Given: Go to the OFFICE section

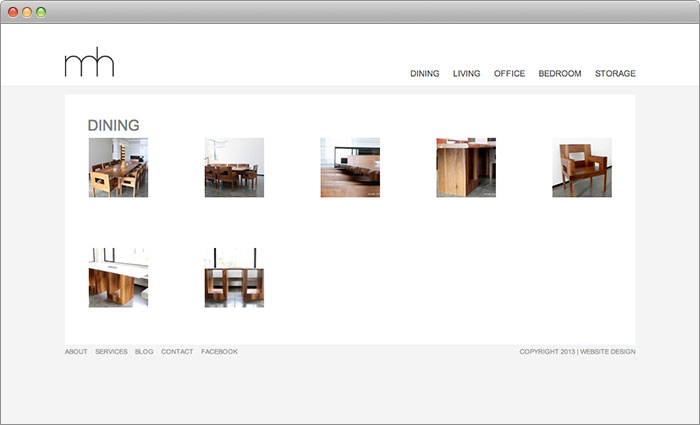Looking at the screenshot, I should [x=509, y=73].
